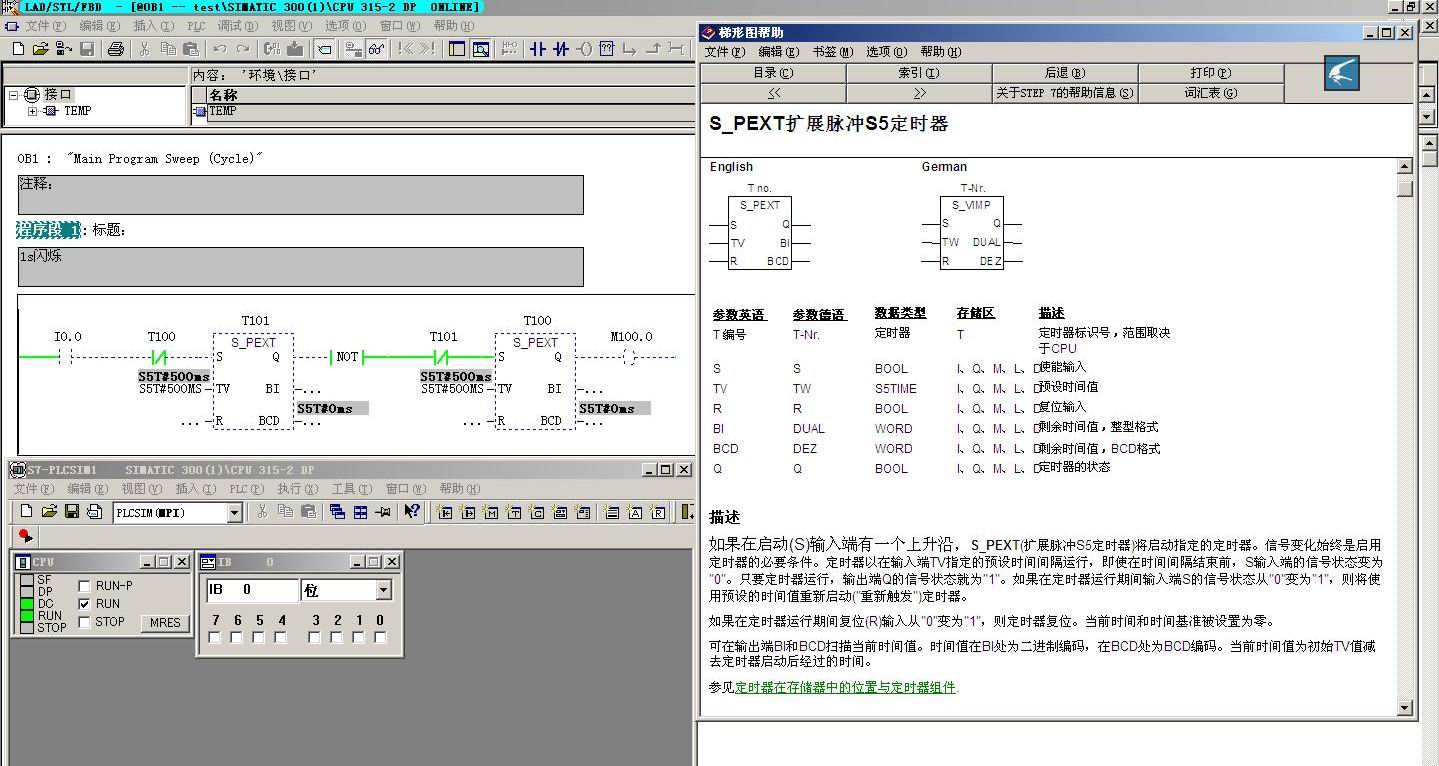Expand the TEMP tree node
Screen dimensions: 1439x766
pyautogui.click(x=32, y=111)
